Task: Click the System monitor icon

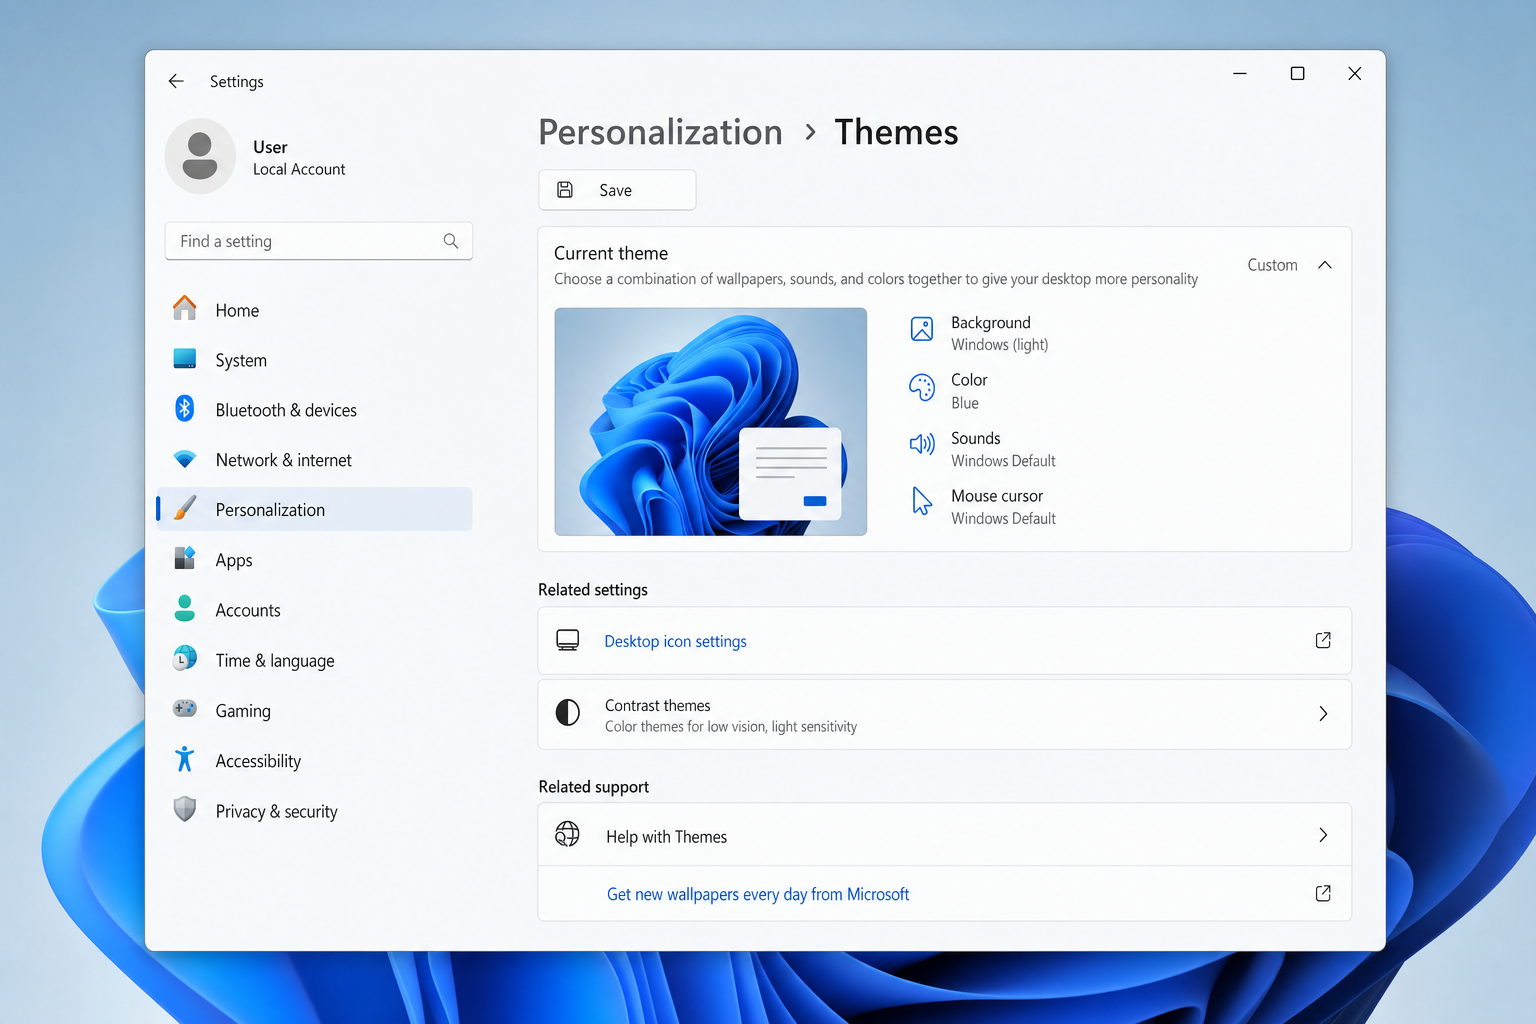Action: click(185, 358)
